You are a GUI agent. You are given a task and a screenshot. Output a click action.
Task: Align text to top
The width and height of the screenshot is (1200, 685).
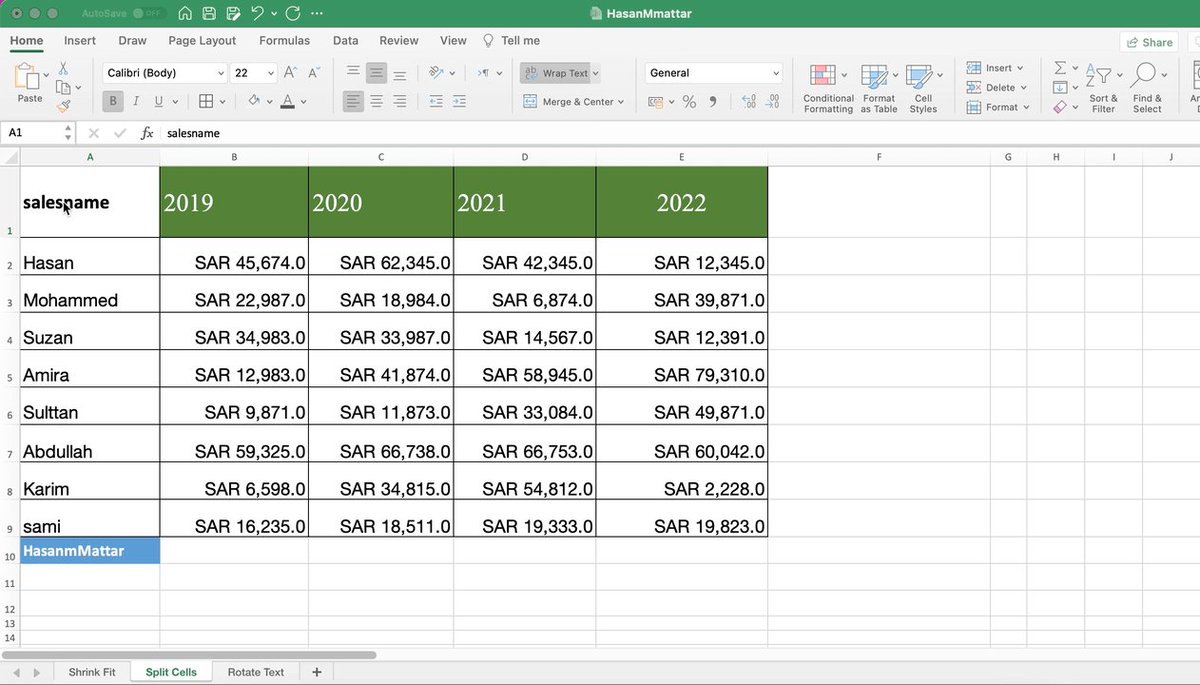[353, 73]
